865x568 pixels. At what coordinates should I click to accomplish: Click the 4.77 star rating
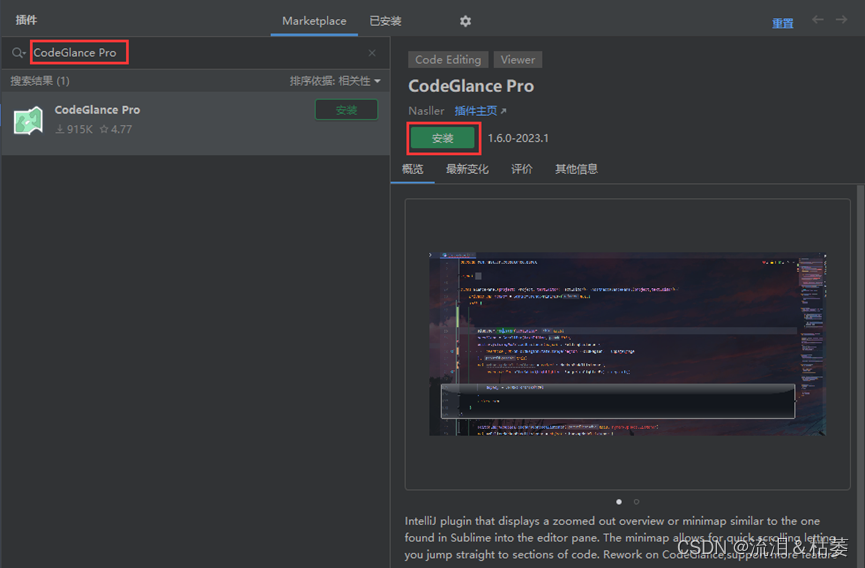116,129
